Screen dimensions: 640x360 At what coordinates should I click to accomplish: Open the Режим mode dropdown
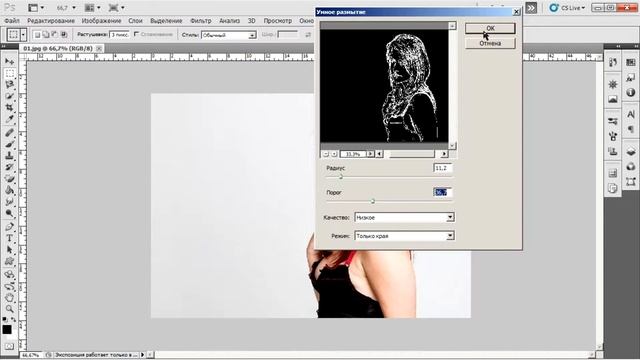point(404,236)
